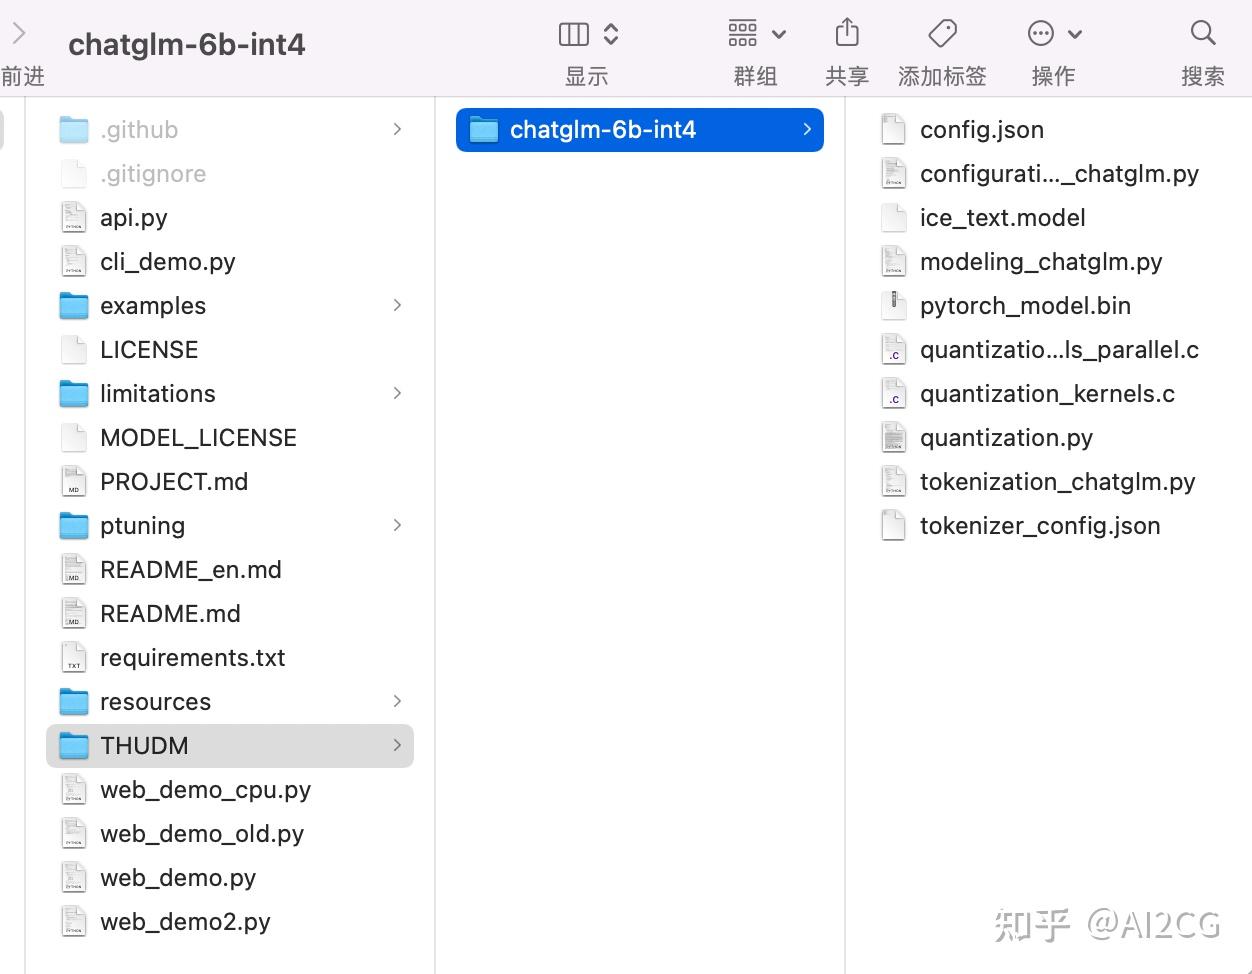Click the quantization_kernels.c file icon
Image resolution: width=1252 pixels, height=974 pixels.
tap(893, 393)
